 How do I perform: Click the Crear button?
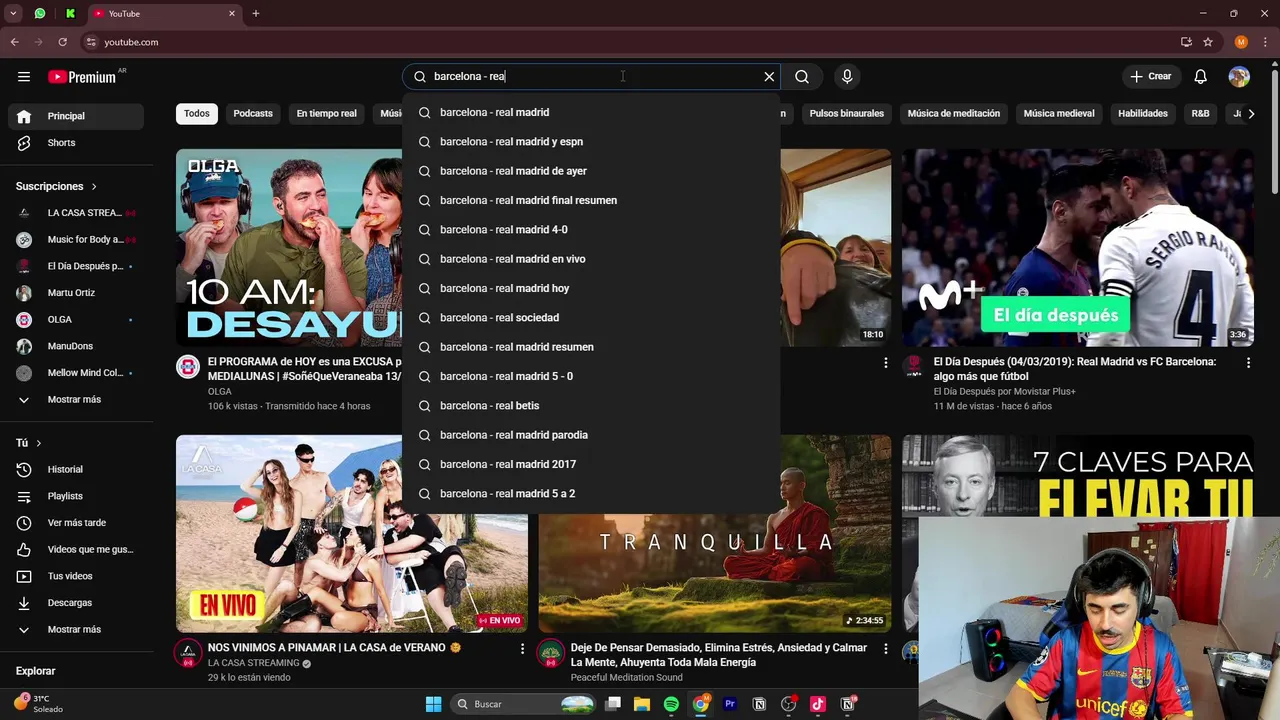click(1150, 77)
